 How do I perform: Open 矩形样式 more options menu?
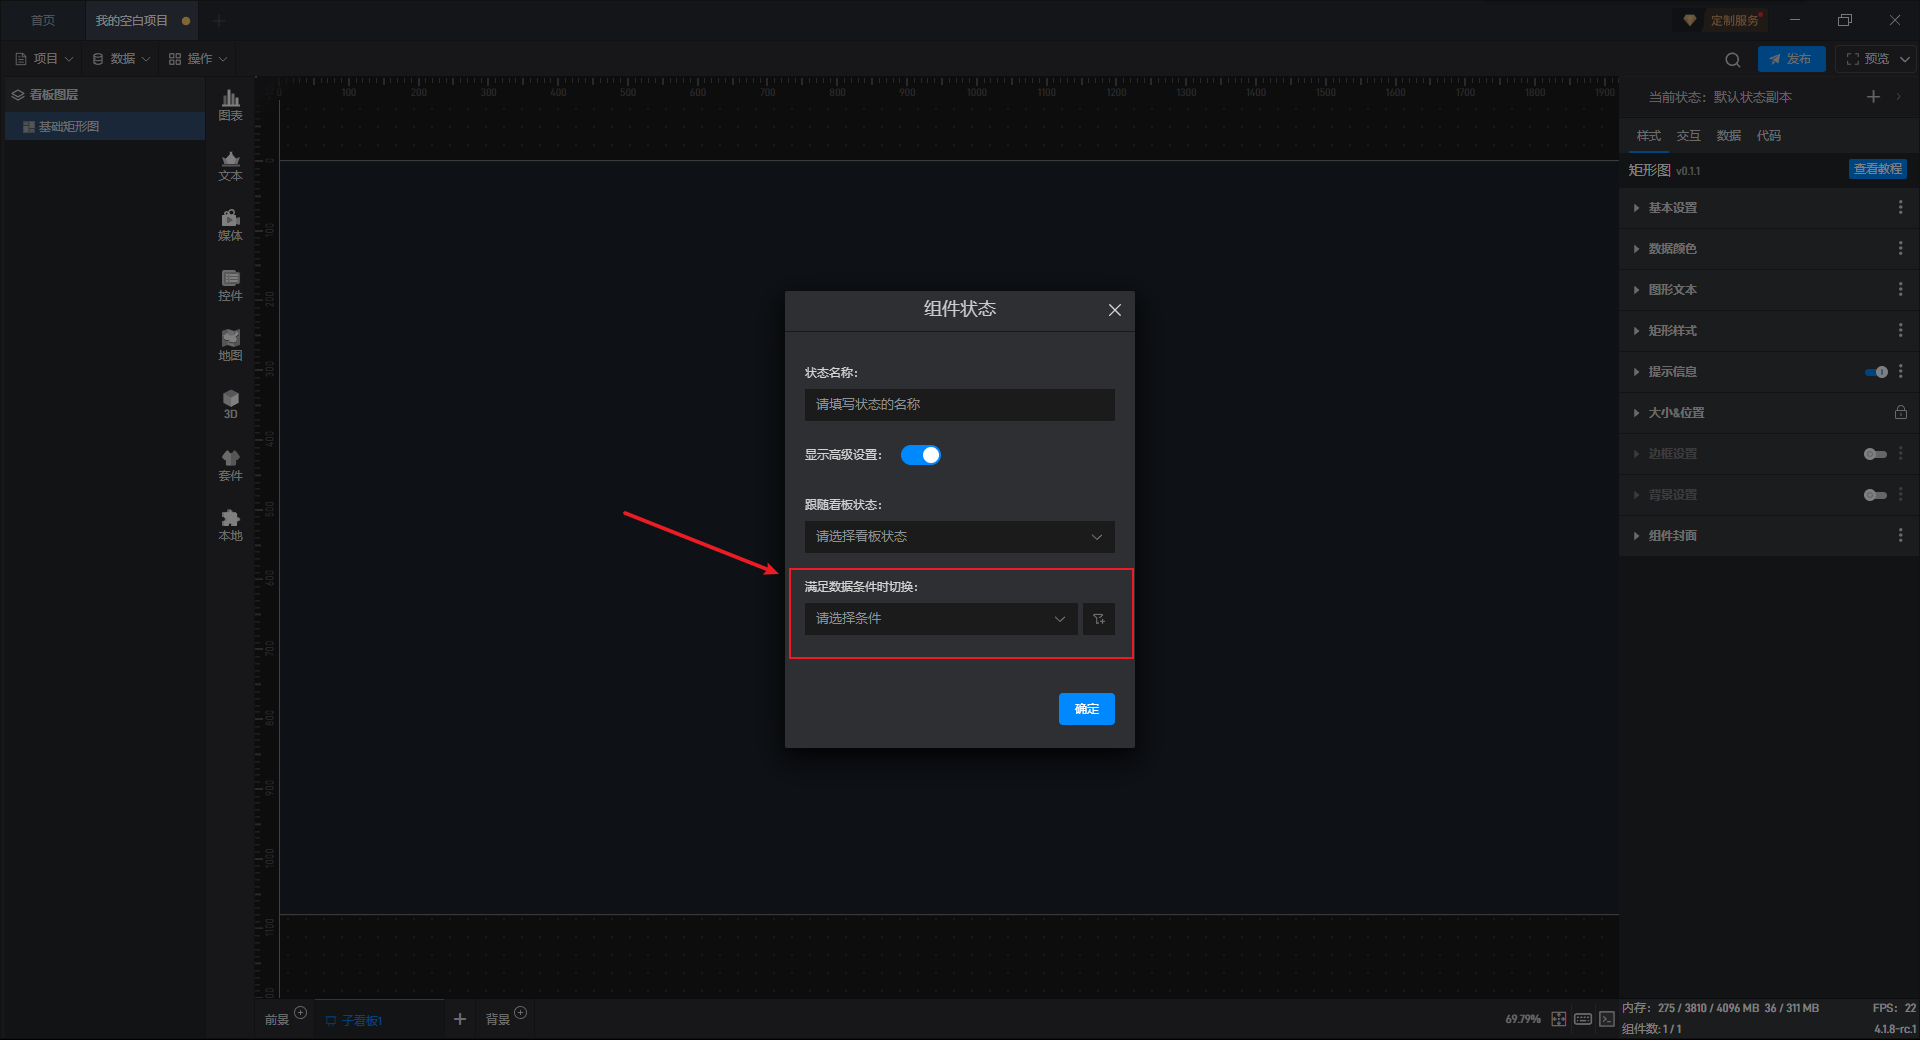click(1900, 330)
